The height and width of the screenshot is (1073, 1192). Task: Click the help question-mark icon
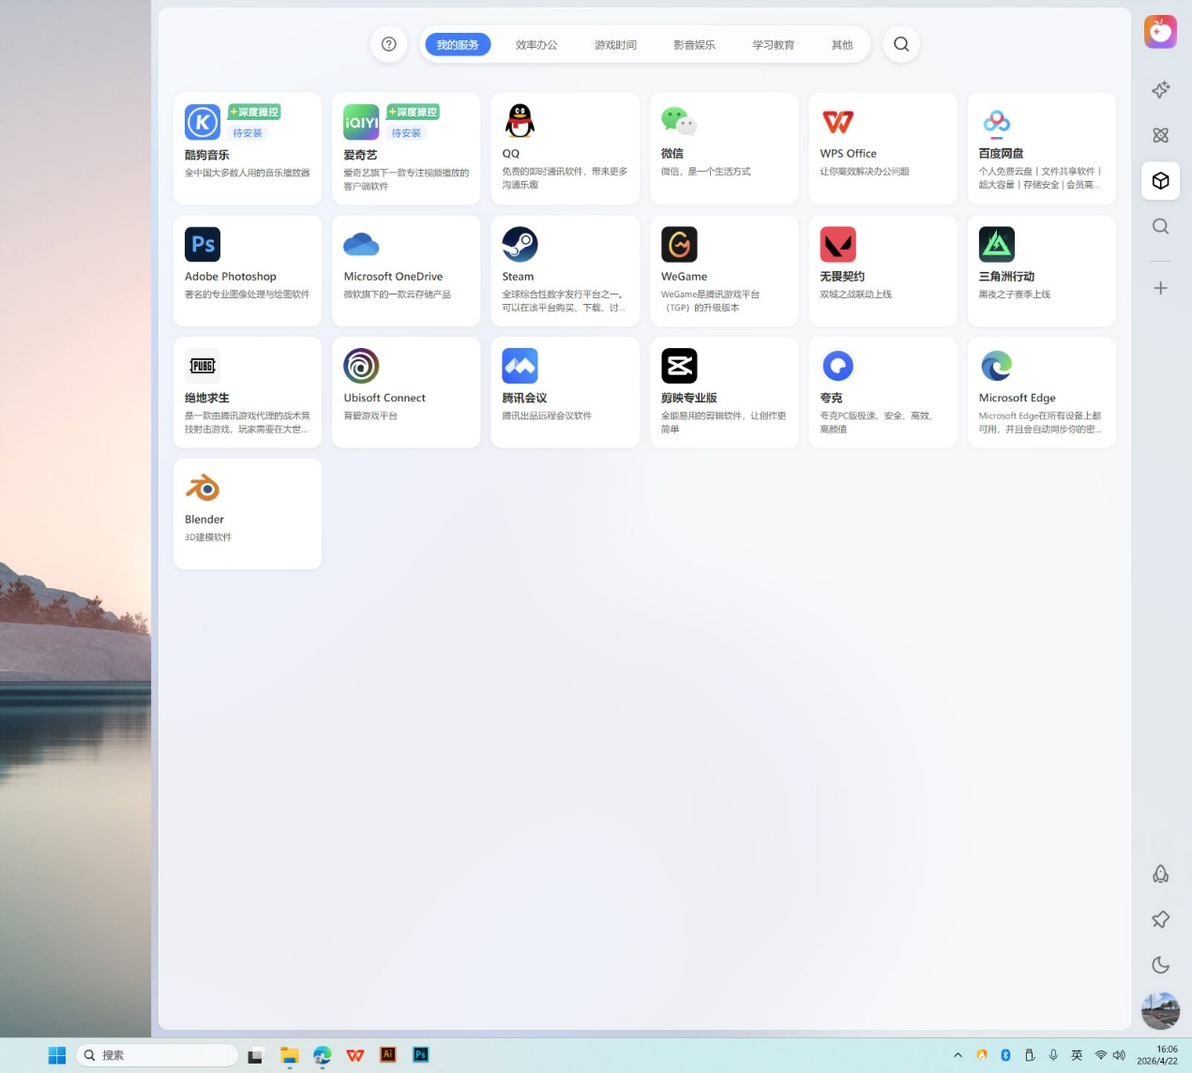(388, 44)
